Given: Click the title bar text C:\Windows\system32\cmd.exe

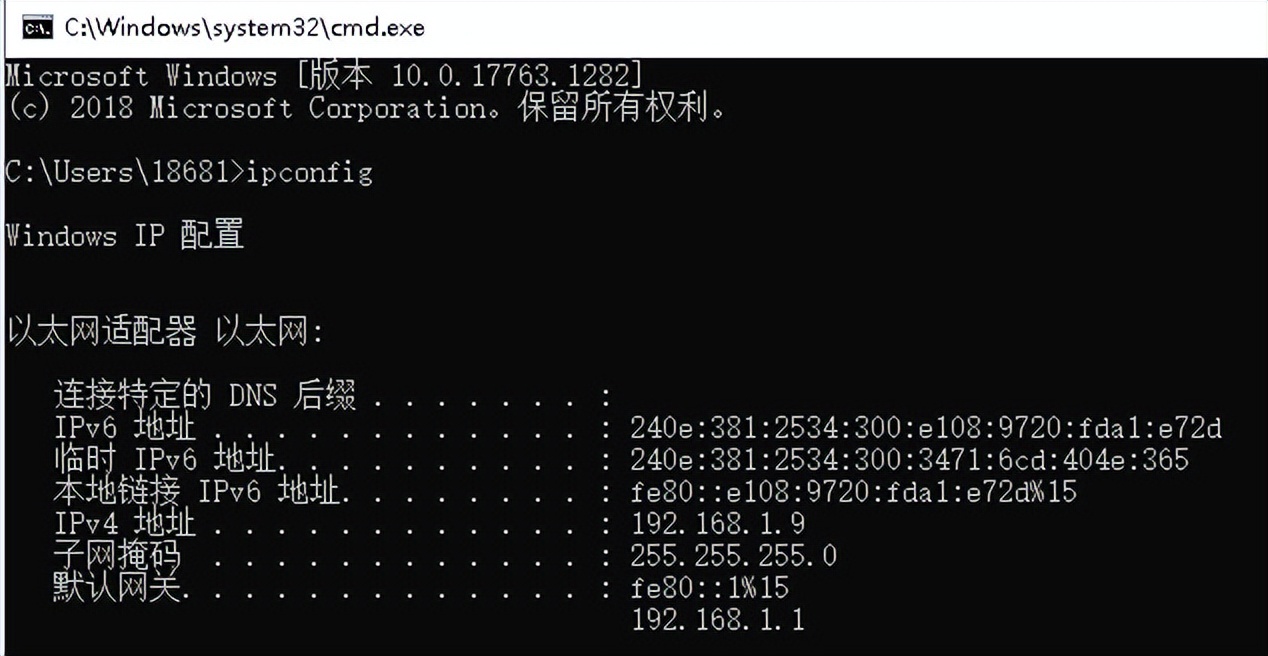Looking at the screenshot, I should click(245, 27).
